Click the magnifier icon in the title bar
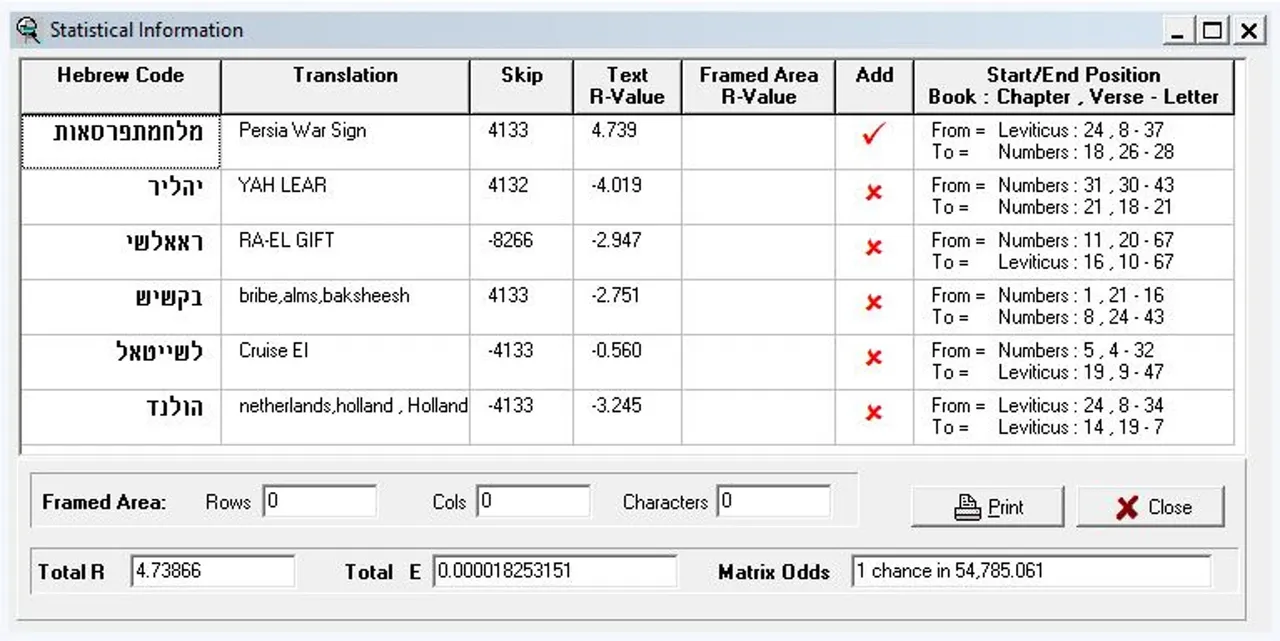Screen dimensions: 1280x641 pos(28,30)
